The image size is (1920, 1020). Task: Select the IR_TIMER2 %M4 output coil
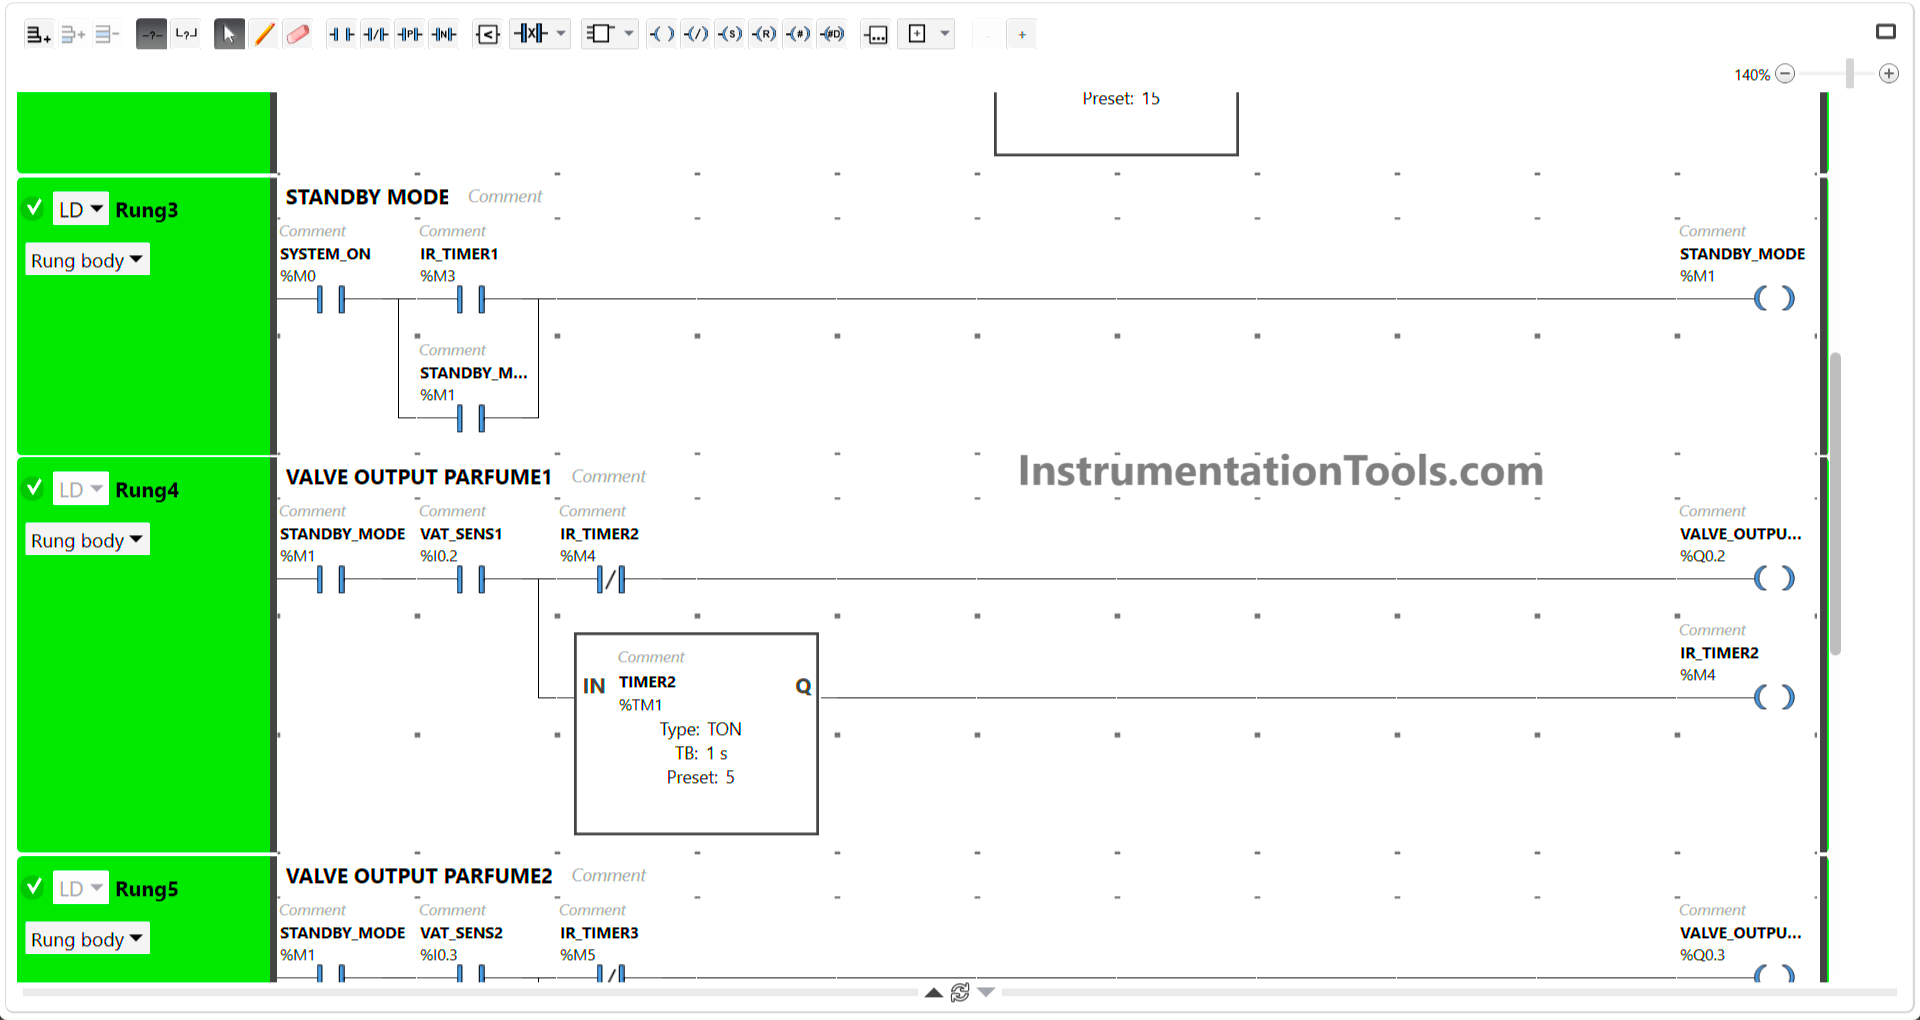(x=1775, y=697)
